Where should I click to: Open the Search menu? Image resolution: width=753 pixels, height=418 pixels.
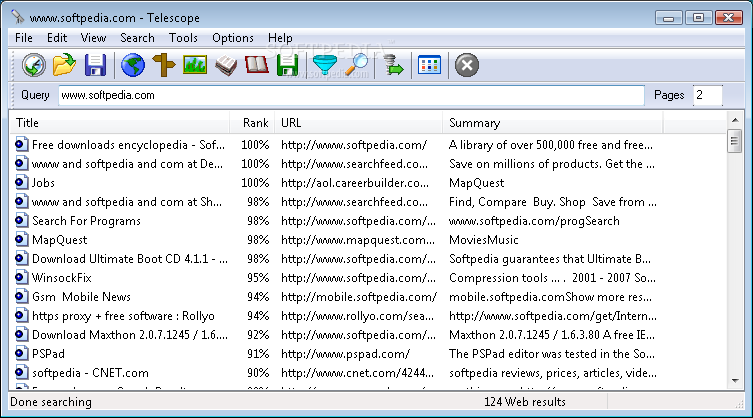pyautogui.click(x=137, y=37)
